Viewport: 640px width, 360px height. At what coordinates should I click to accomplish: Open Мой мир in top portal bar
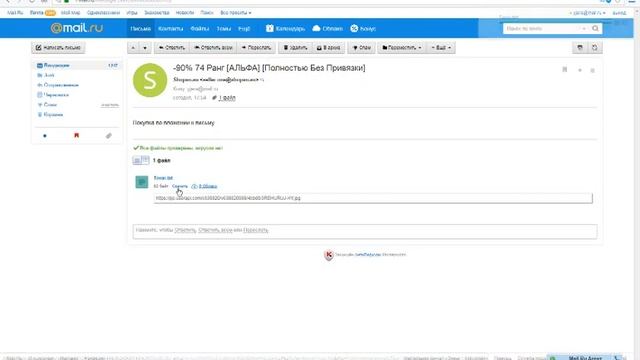coord(71,13)
